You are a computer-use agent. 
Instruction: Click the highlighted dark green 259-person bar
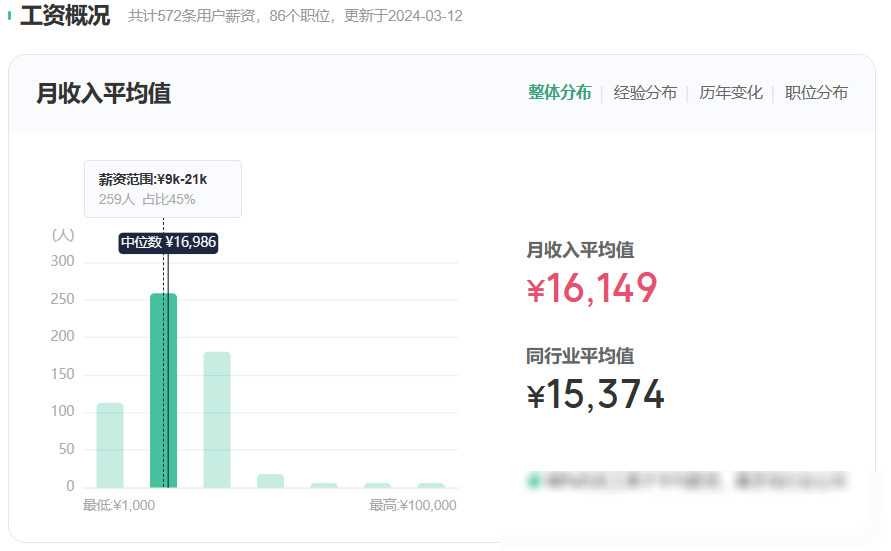[163, 390]
